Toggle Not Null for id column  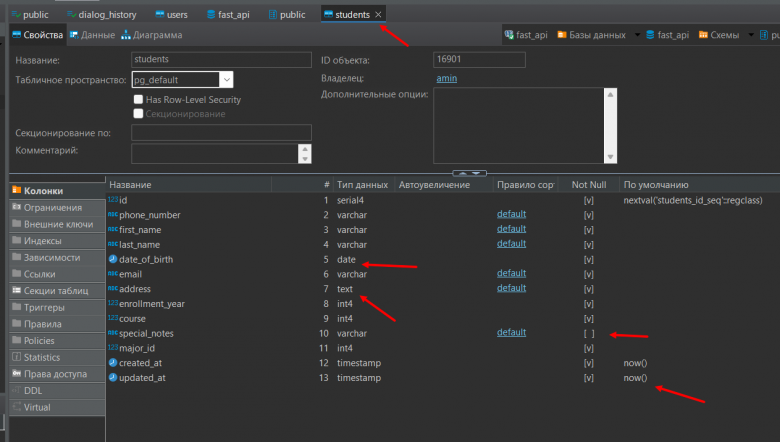click(x=589, y=200)
